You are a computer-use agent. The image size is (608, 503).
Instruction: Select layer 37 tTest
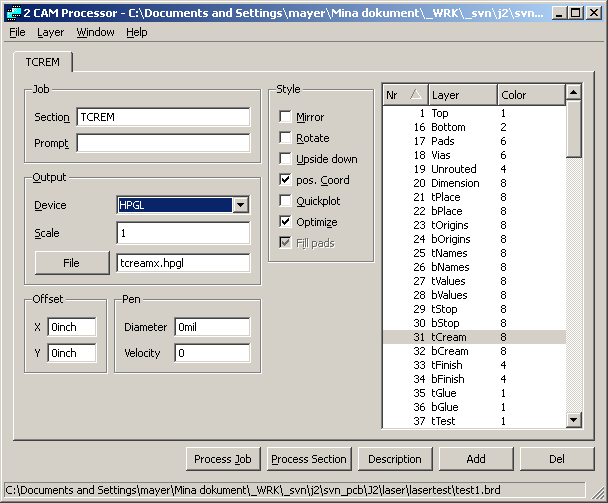click(475, 420)
